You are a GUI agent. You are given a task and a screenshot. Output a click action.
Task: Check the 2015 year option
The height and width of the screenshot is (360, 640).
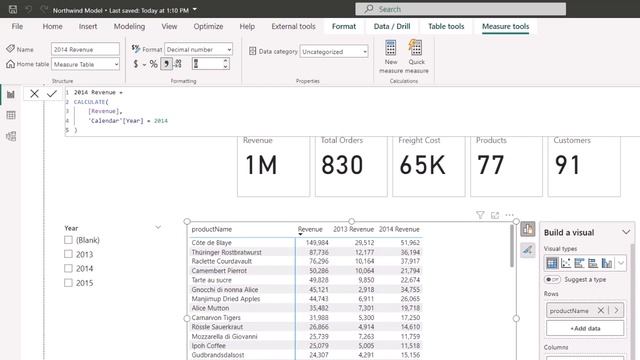68,283
